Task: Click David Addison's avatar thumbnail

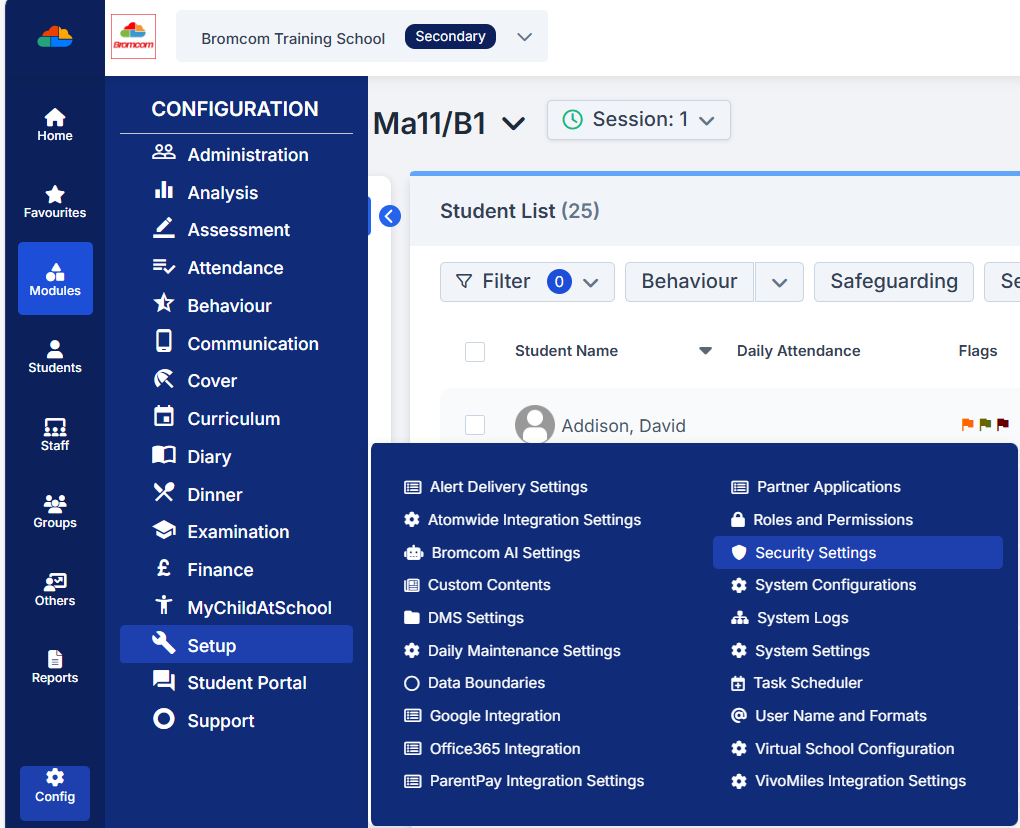Action: point(535,424)
